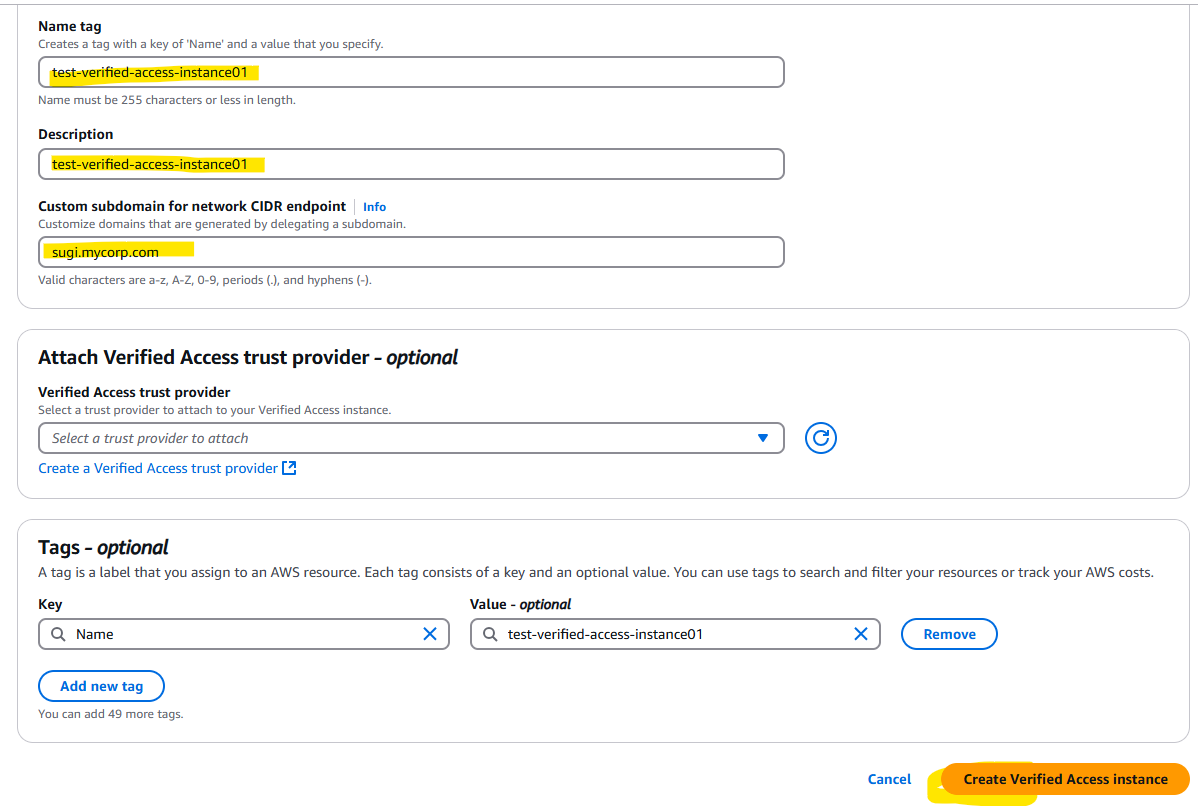Open the Select a trust provider dropdown

[411, 438]
